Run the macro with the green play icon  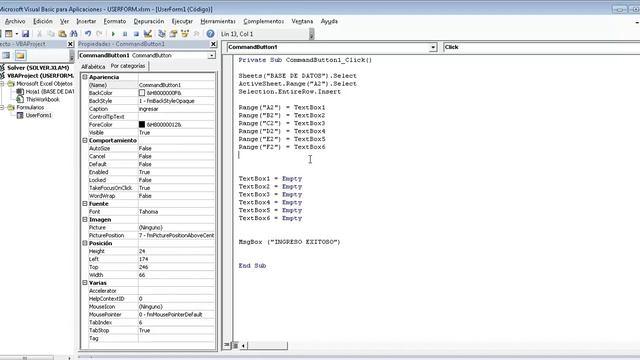pos(113,34)
